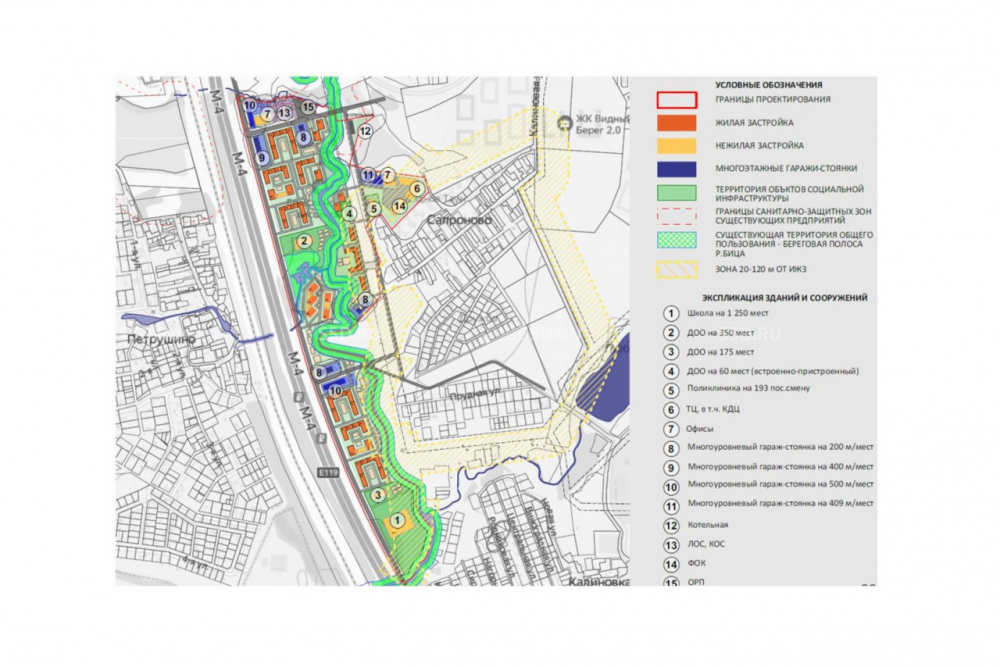Click the Условные обозначения heading
1000x667 pixels.
tap(768, 85)
